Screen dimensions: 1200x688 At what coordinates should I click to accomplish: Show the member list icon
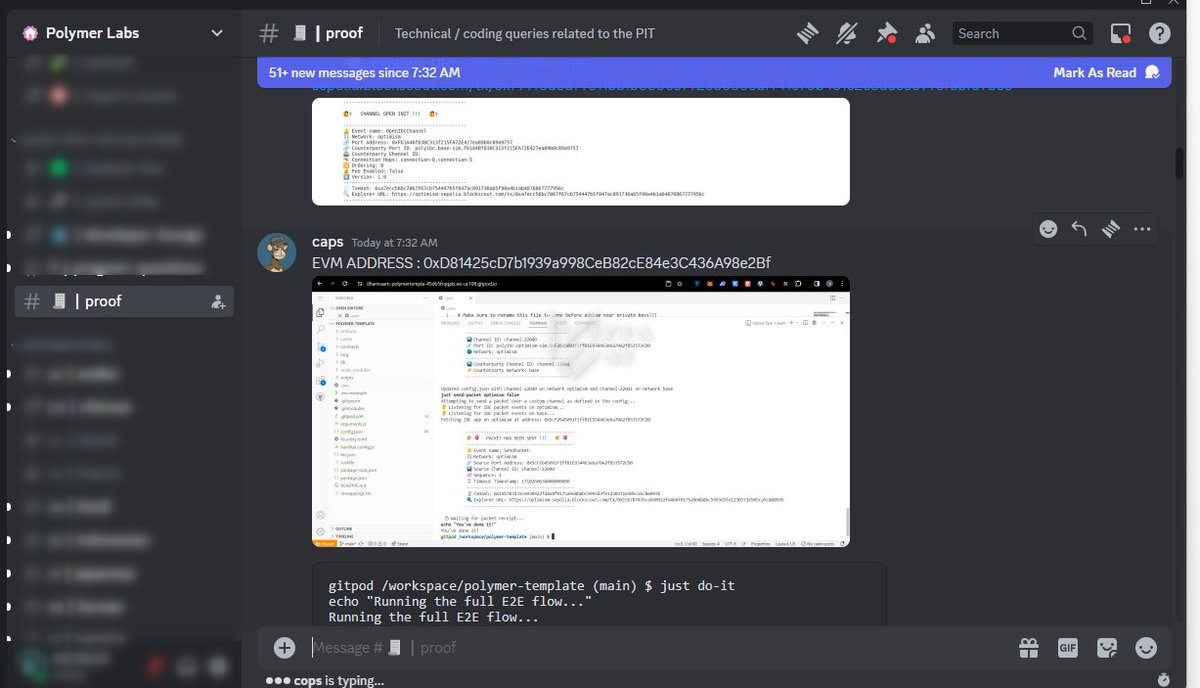click(925, 33)
